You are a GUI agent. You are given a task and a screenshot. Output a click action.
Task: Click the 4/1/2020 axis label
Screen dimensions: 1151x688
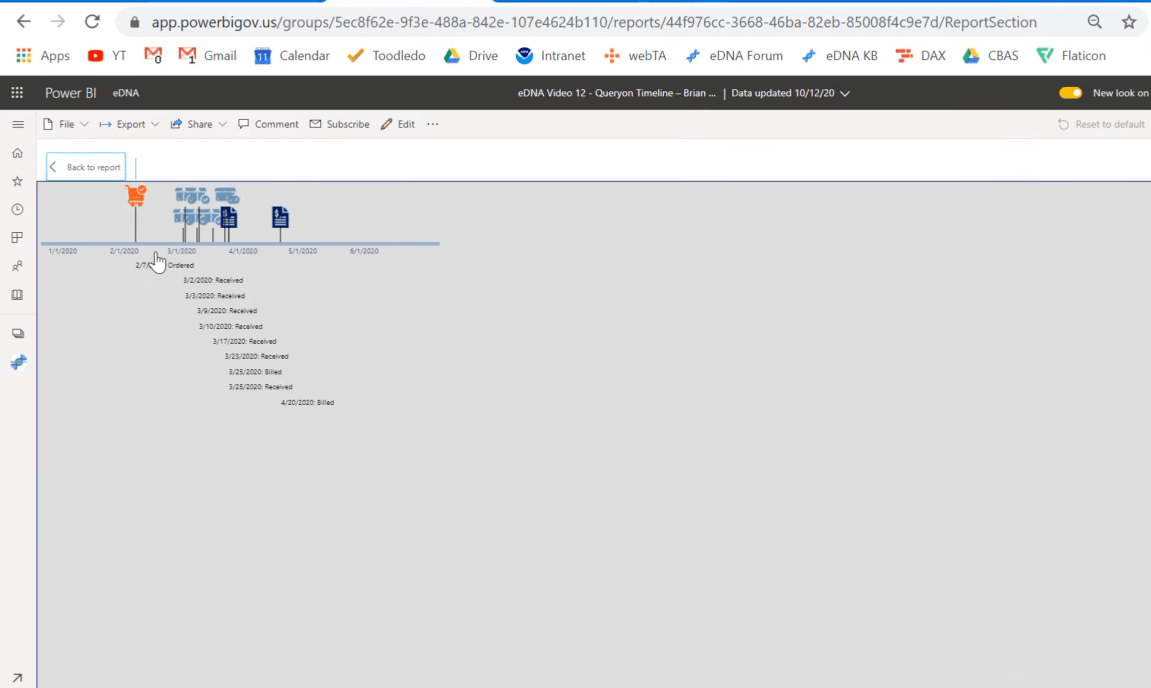243,251
